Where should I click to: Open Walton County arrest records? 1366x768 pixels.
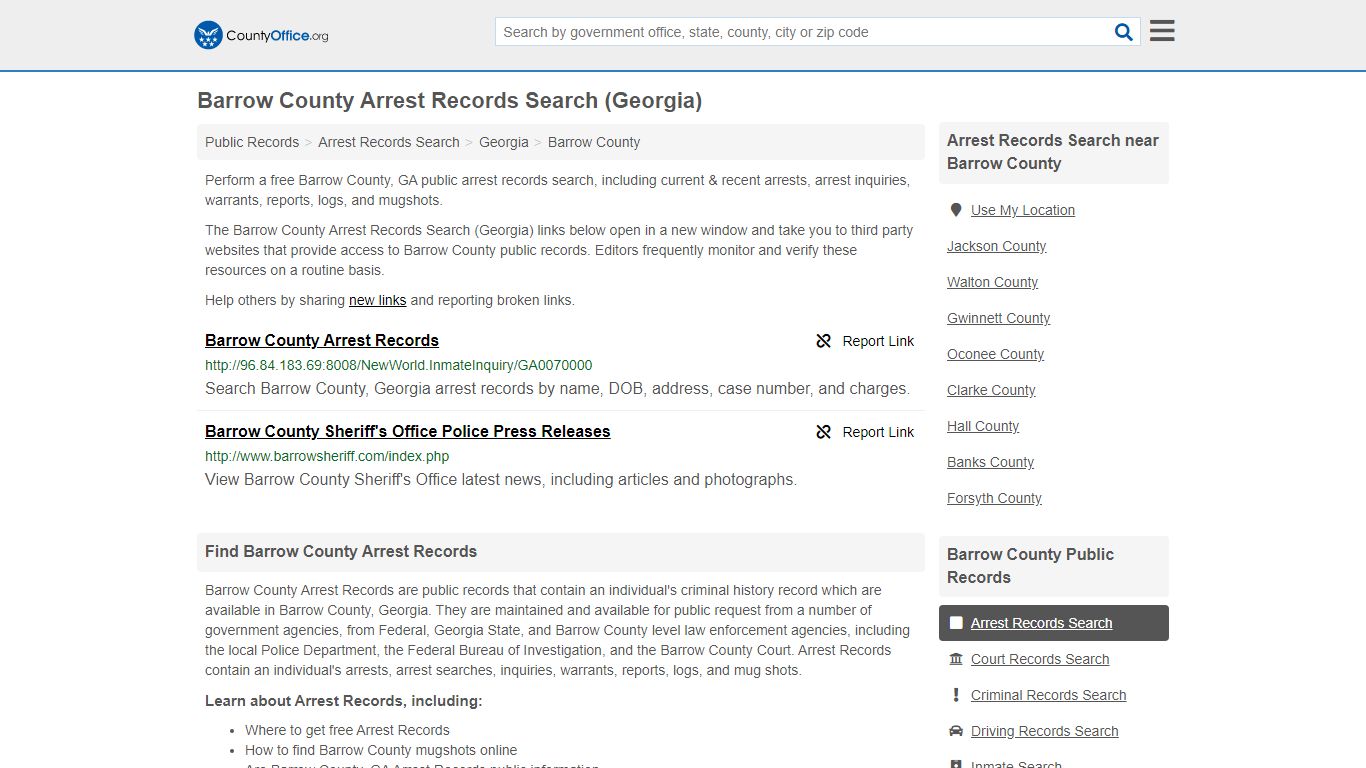(993, 282)
